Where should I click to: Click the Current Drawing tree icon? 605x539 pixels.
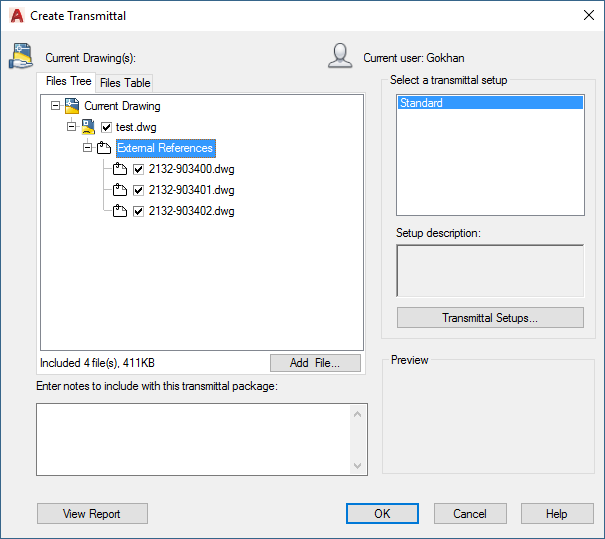71,106
